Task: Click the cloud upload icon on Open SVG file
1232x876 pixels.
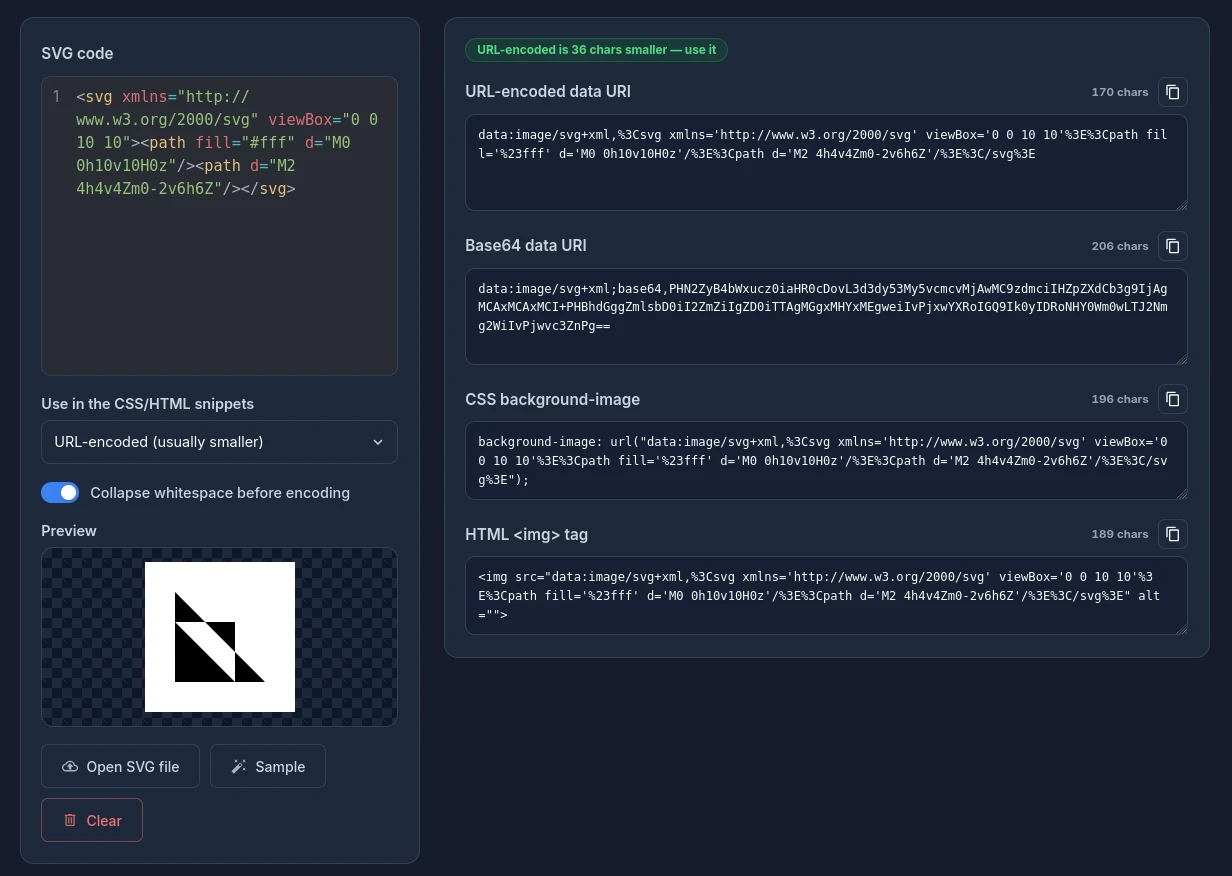Action: click(x=70, y=767)
